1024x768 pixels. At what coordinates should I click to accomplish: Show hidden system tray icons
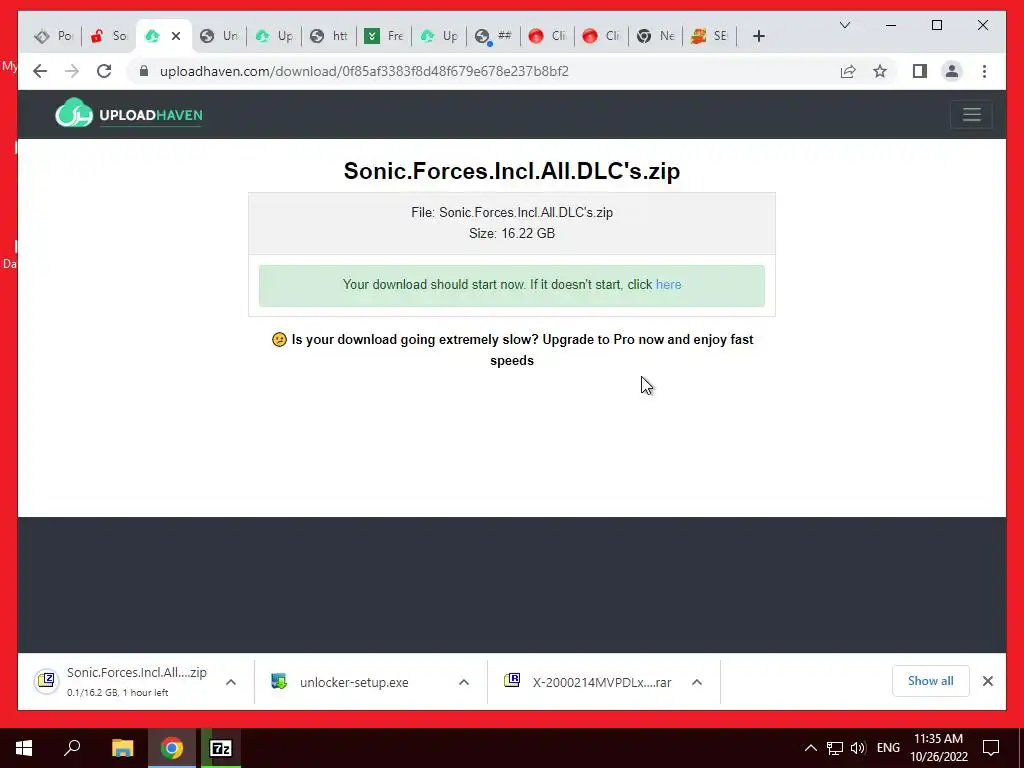(x=810, y=748)
